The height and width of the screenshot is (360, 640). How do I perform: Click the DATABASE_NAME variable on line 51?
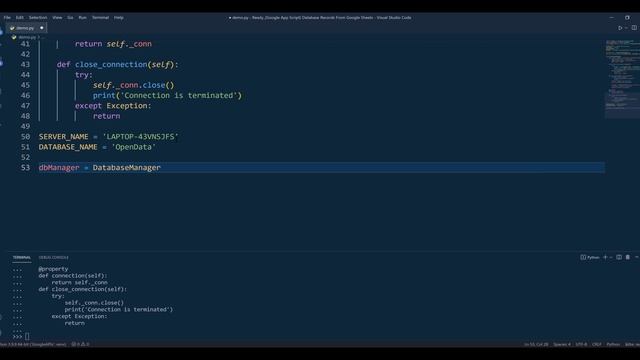pyautogui.click(x=68, y=147)
